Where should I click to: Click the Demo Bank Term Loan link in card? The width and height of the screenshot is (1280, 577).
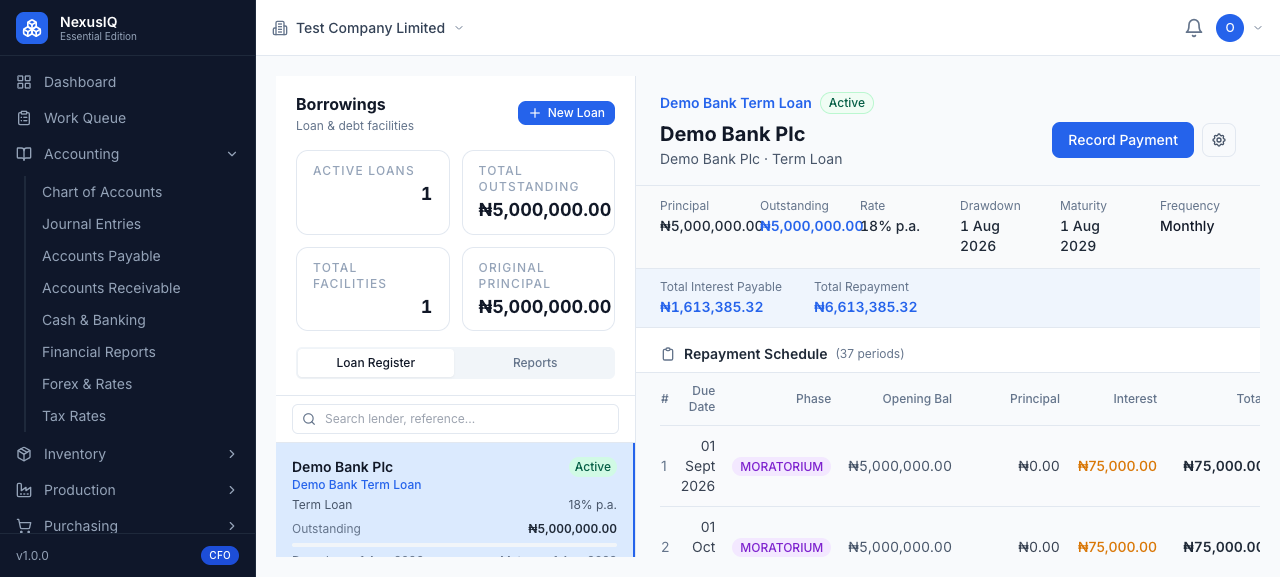point(356,485)
